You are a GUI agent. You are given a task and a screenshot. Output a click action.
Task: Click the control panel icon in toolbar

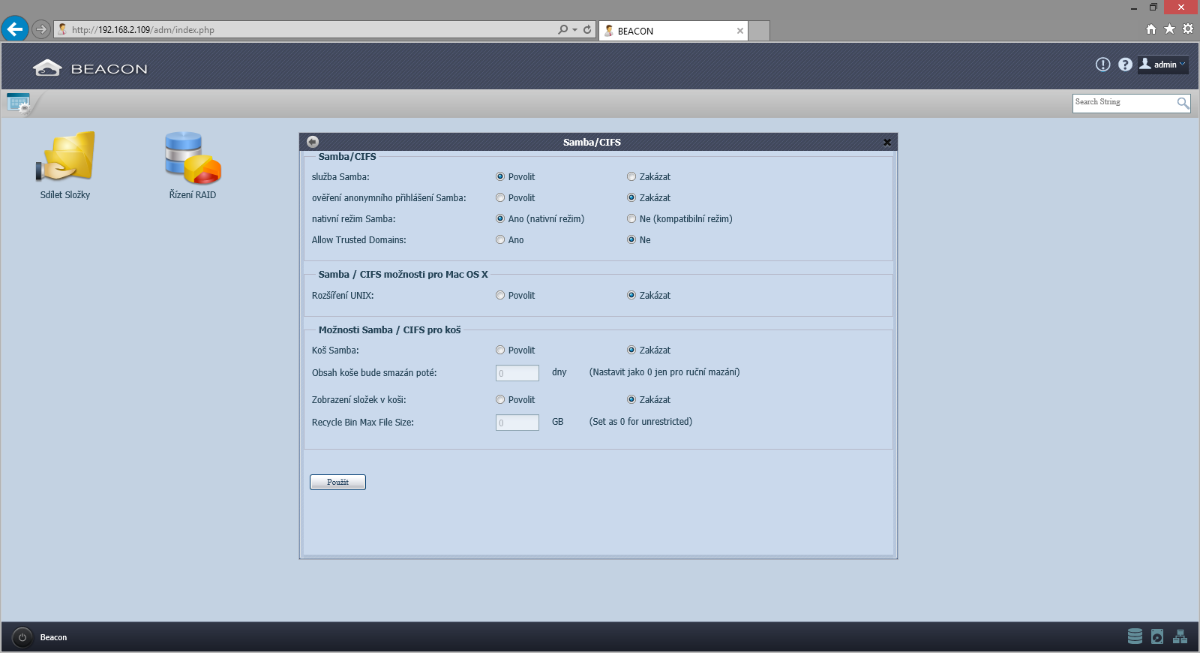pyautogui.click(x=18, y=102)
